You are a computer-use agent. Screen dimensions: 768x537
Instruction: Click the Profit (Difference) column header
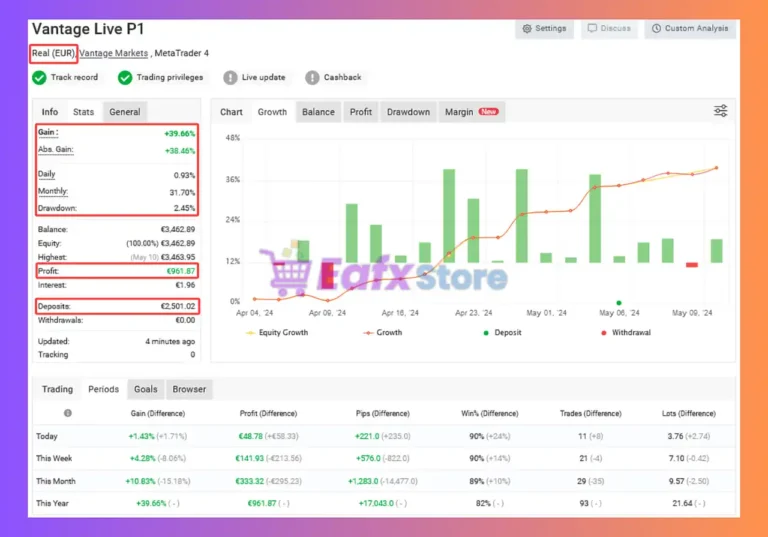point(268,414)
